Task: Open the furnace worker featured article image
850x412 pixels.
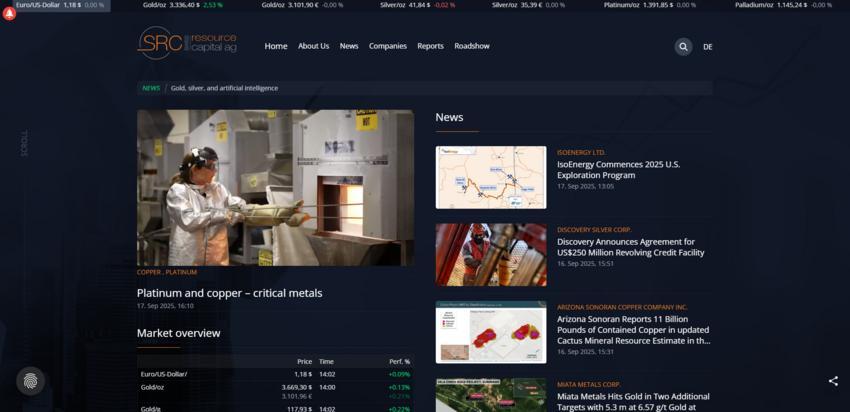Action: click(275, 188)
